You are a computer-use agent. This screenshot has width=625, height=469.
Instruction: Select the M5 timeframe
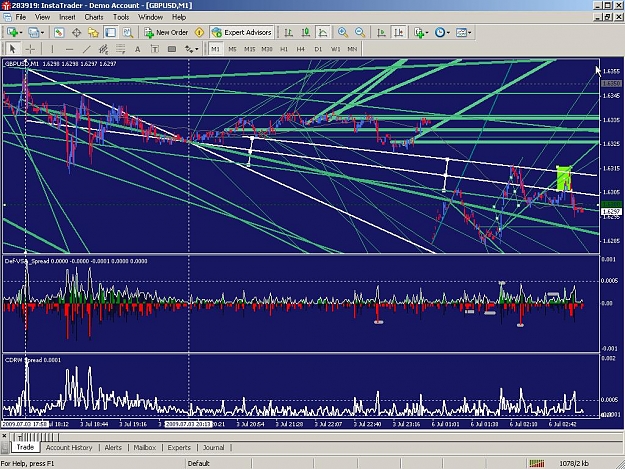click(x=232, y=49)
